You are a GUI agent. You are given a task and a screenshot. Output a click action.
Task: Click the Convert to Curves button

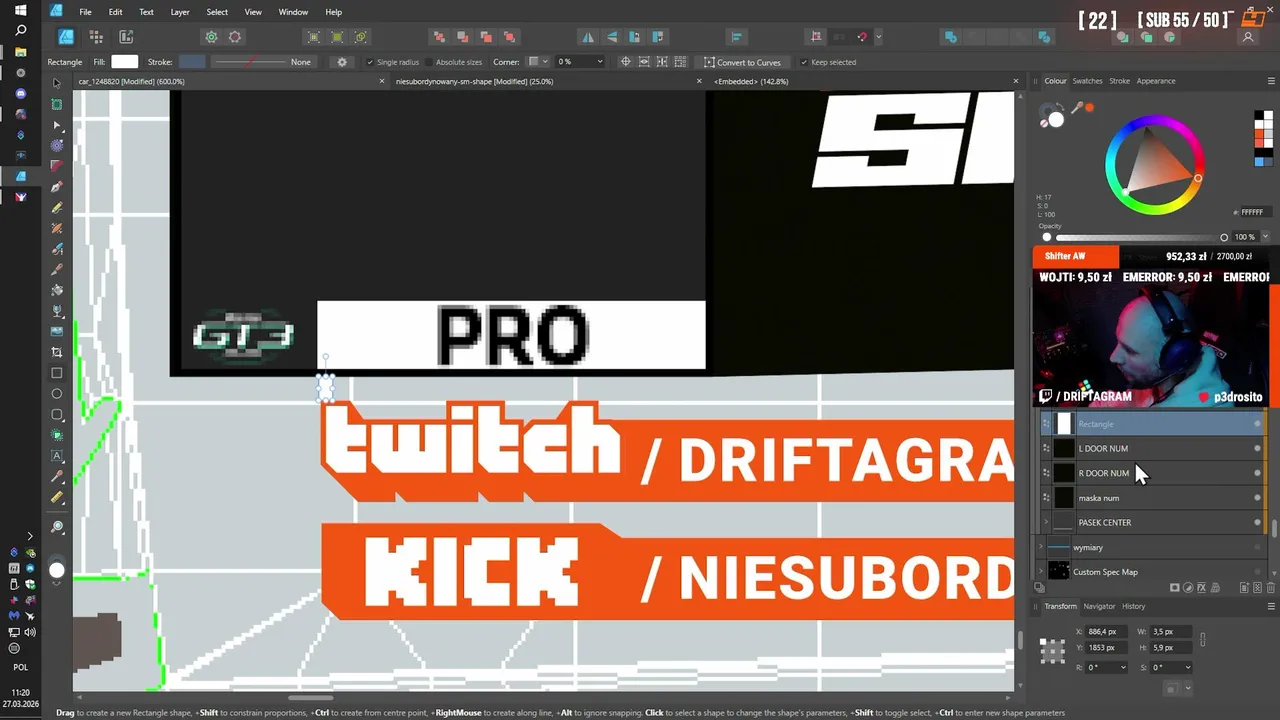742,62
